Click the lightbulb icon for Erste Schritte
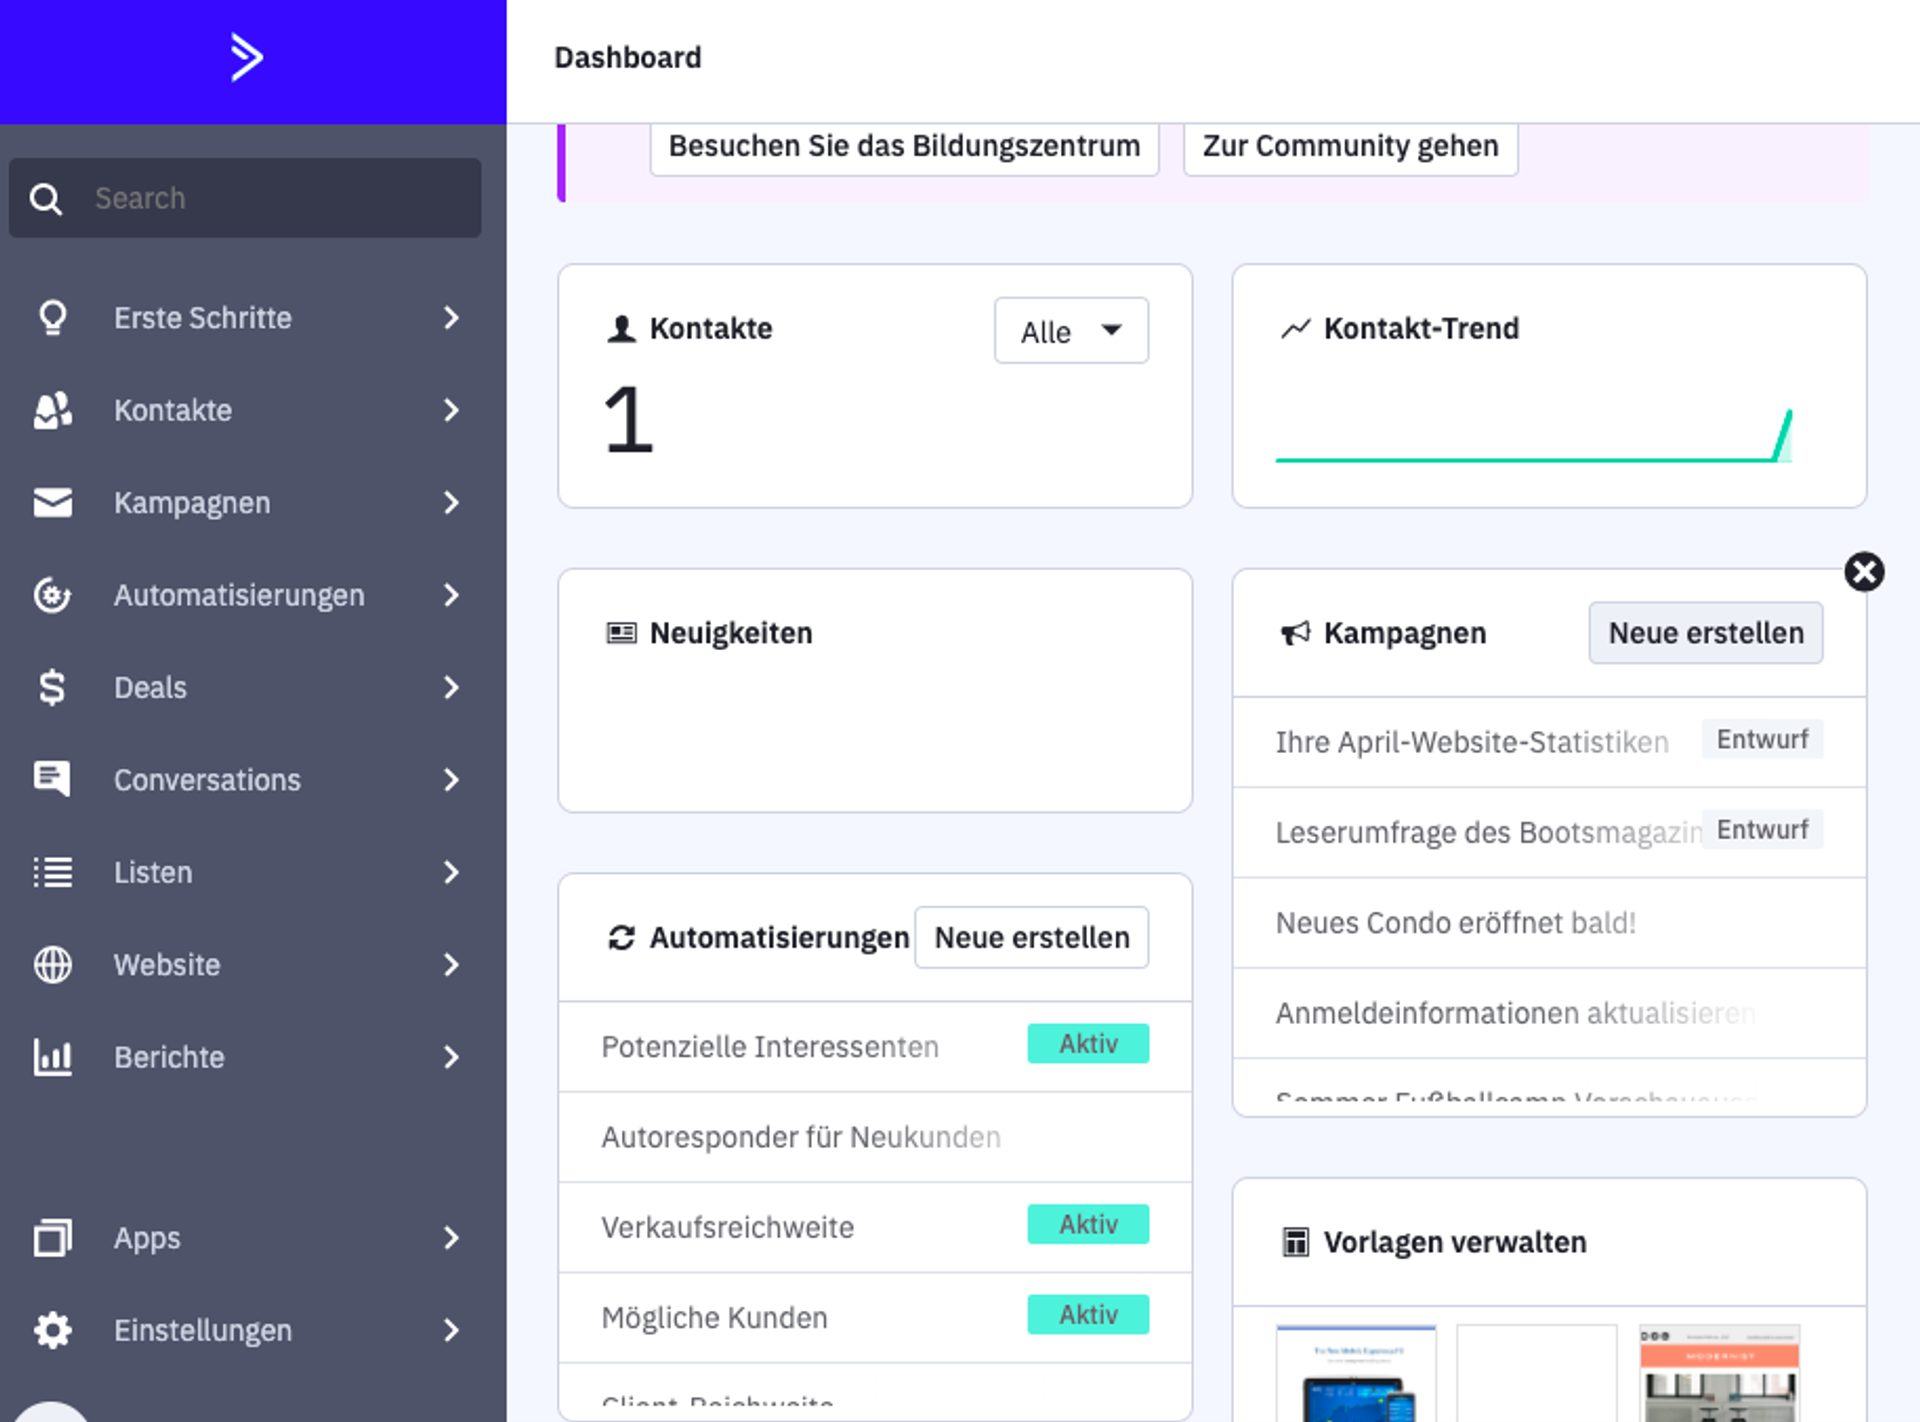 coord(52,318)
